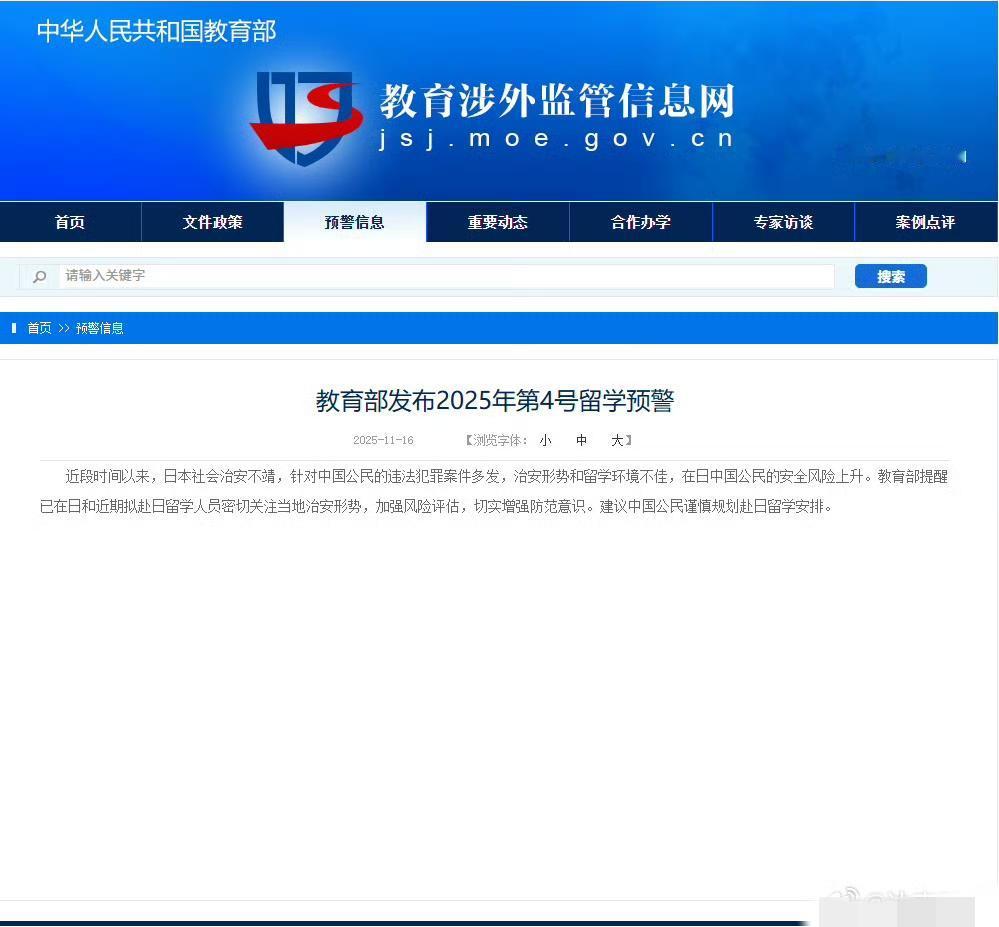Switch to the 专家访谈 tab
This screenshot has height=927, width=999.
783,222
